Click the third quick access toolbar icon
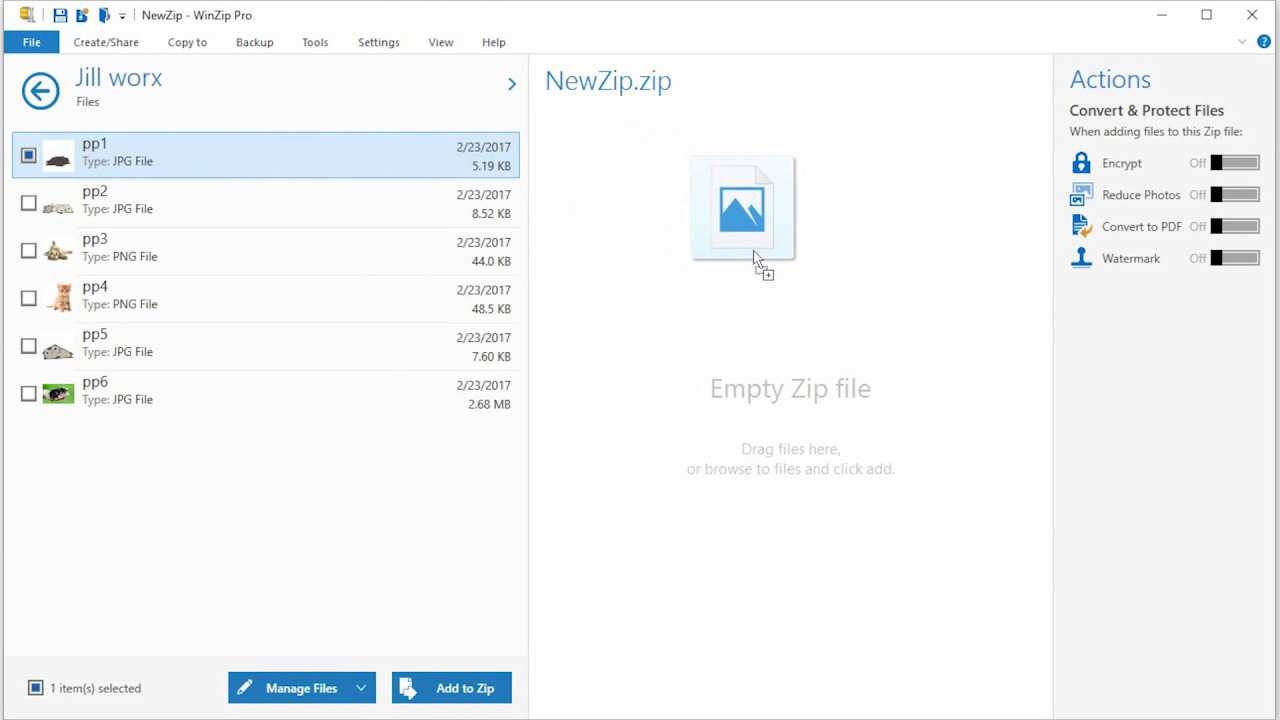This screenshot has width=1280, height=720. pos(104,15)
